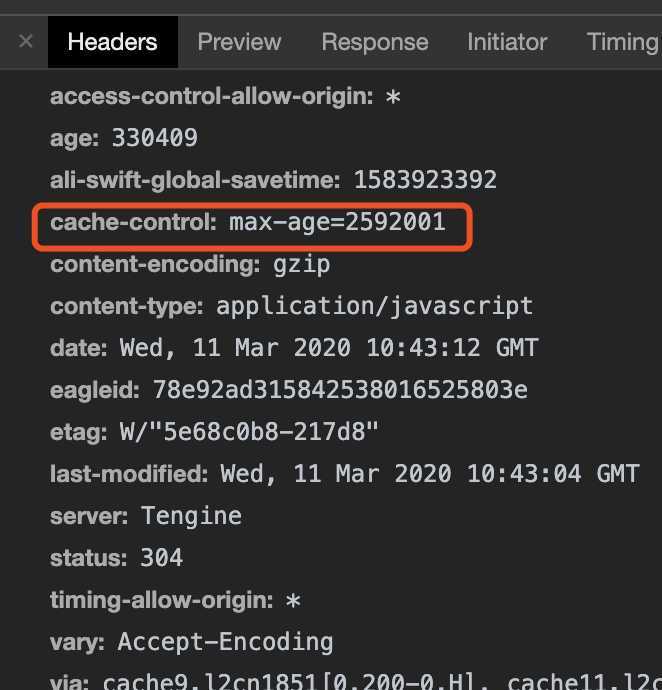Select the Initiator tab
662x690 pixels.
507,42
